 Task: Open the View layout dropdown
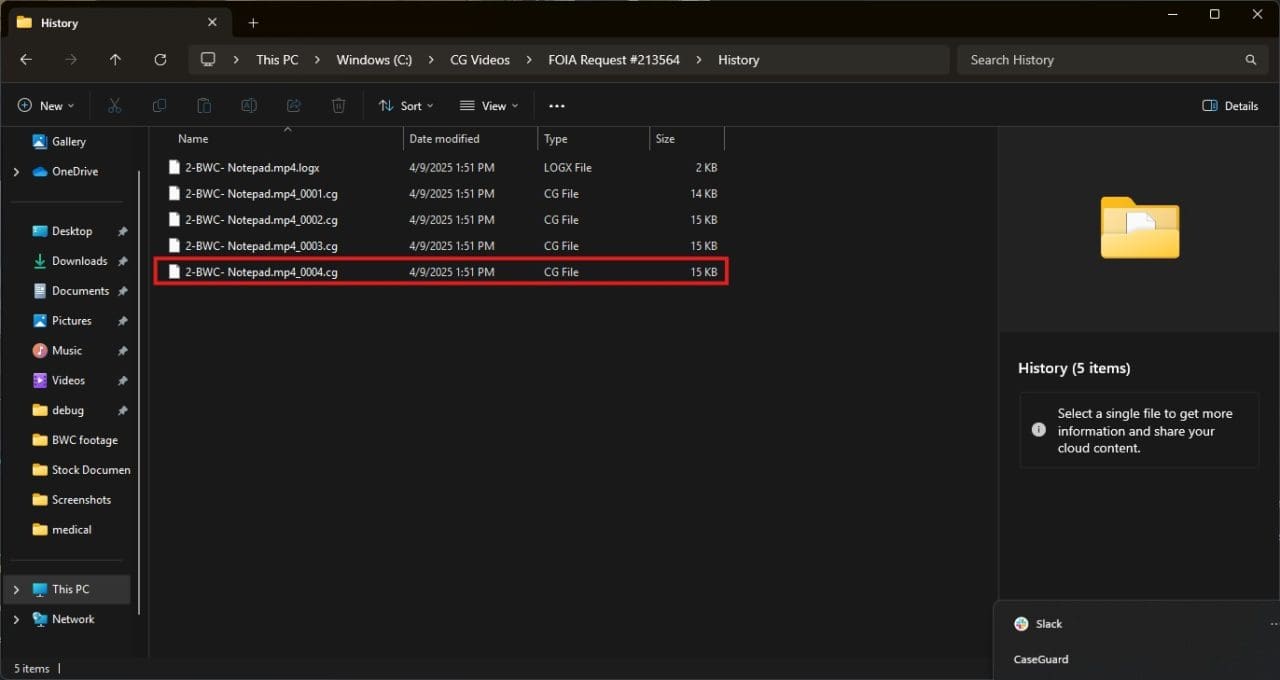(x=489, y=106)
